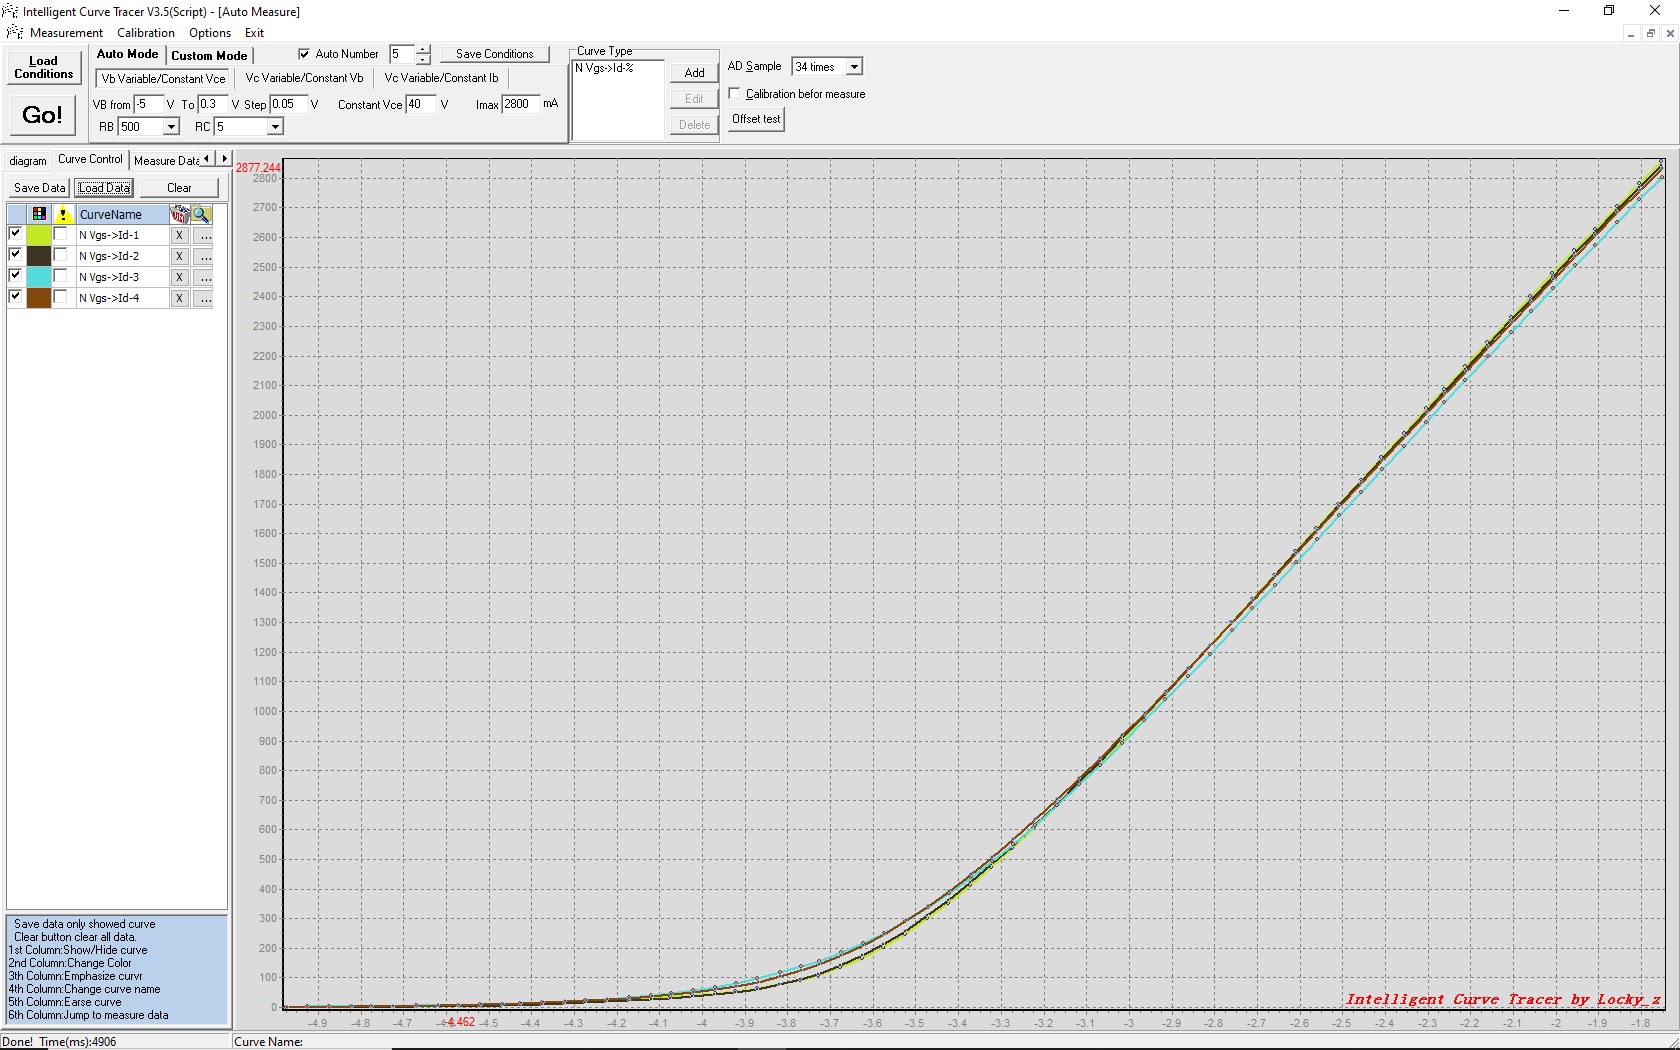Click the Imax current input field
This screenshot has width=1680, height=1050.
[x=520, y=104]
